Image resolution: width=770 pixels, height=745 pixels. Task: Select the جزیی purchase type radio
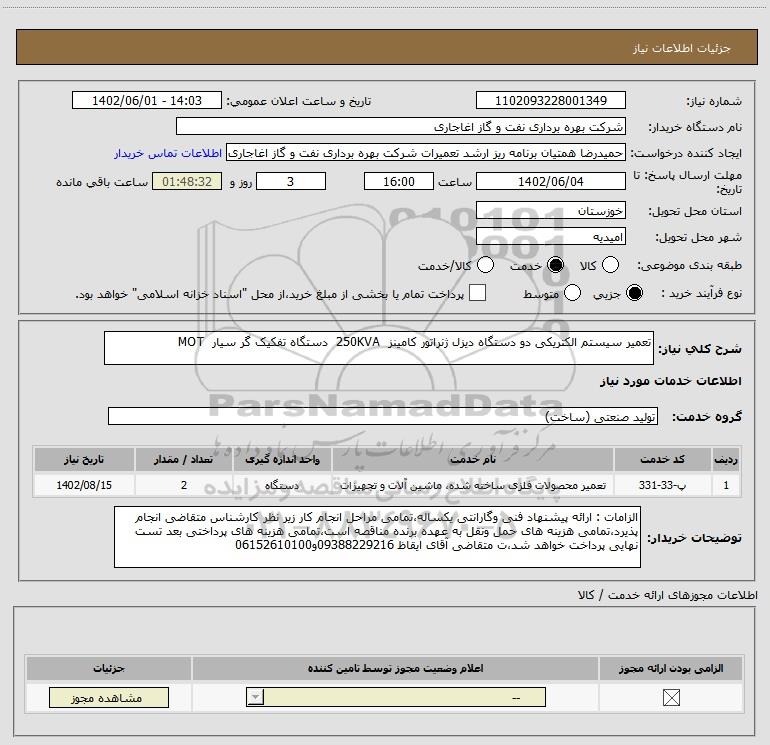coord(634,293)
